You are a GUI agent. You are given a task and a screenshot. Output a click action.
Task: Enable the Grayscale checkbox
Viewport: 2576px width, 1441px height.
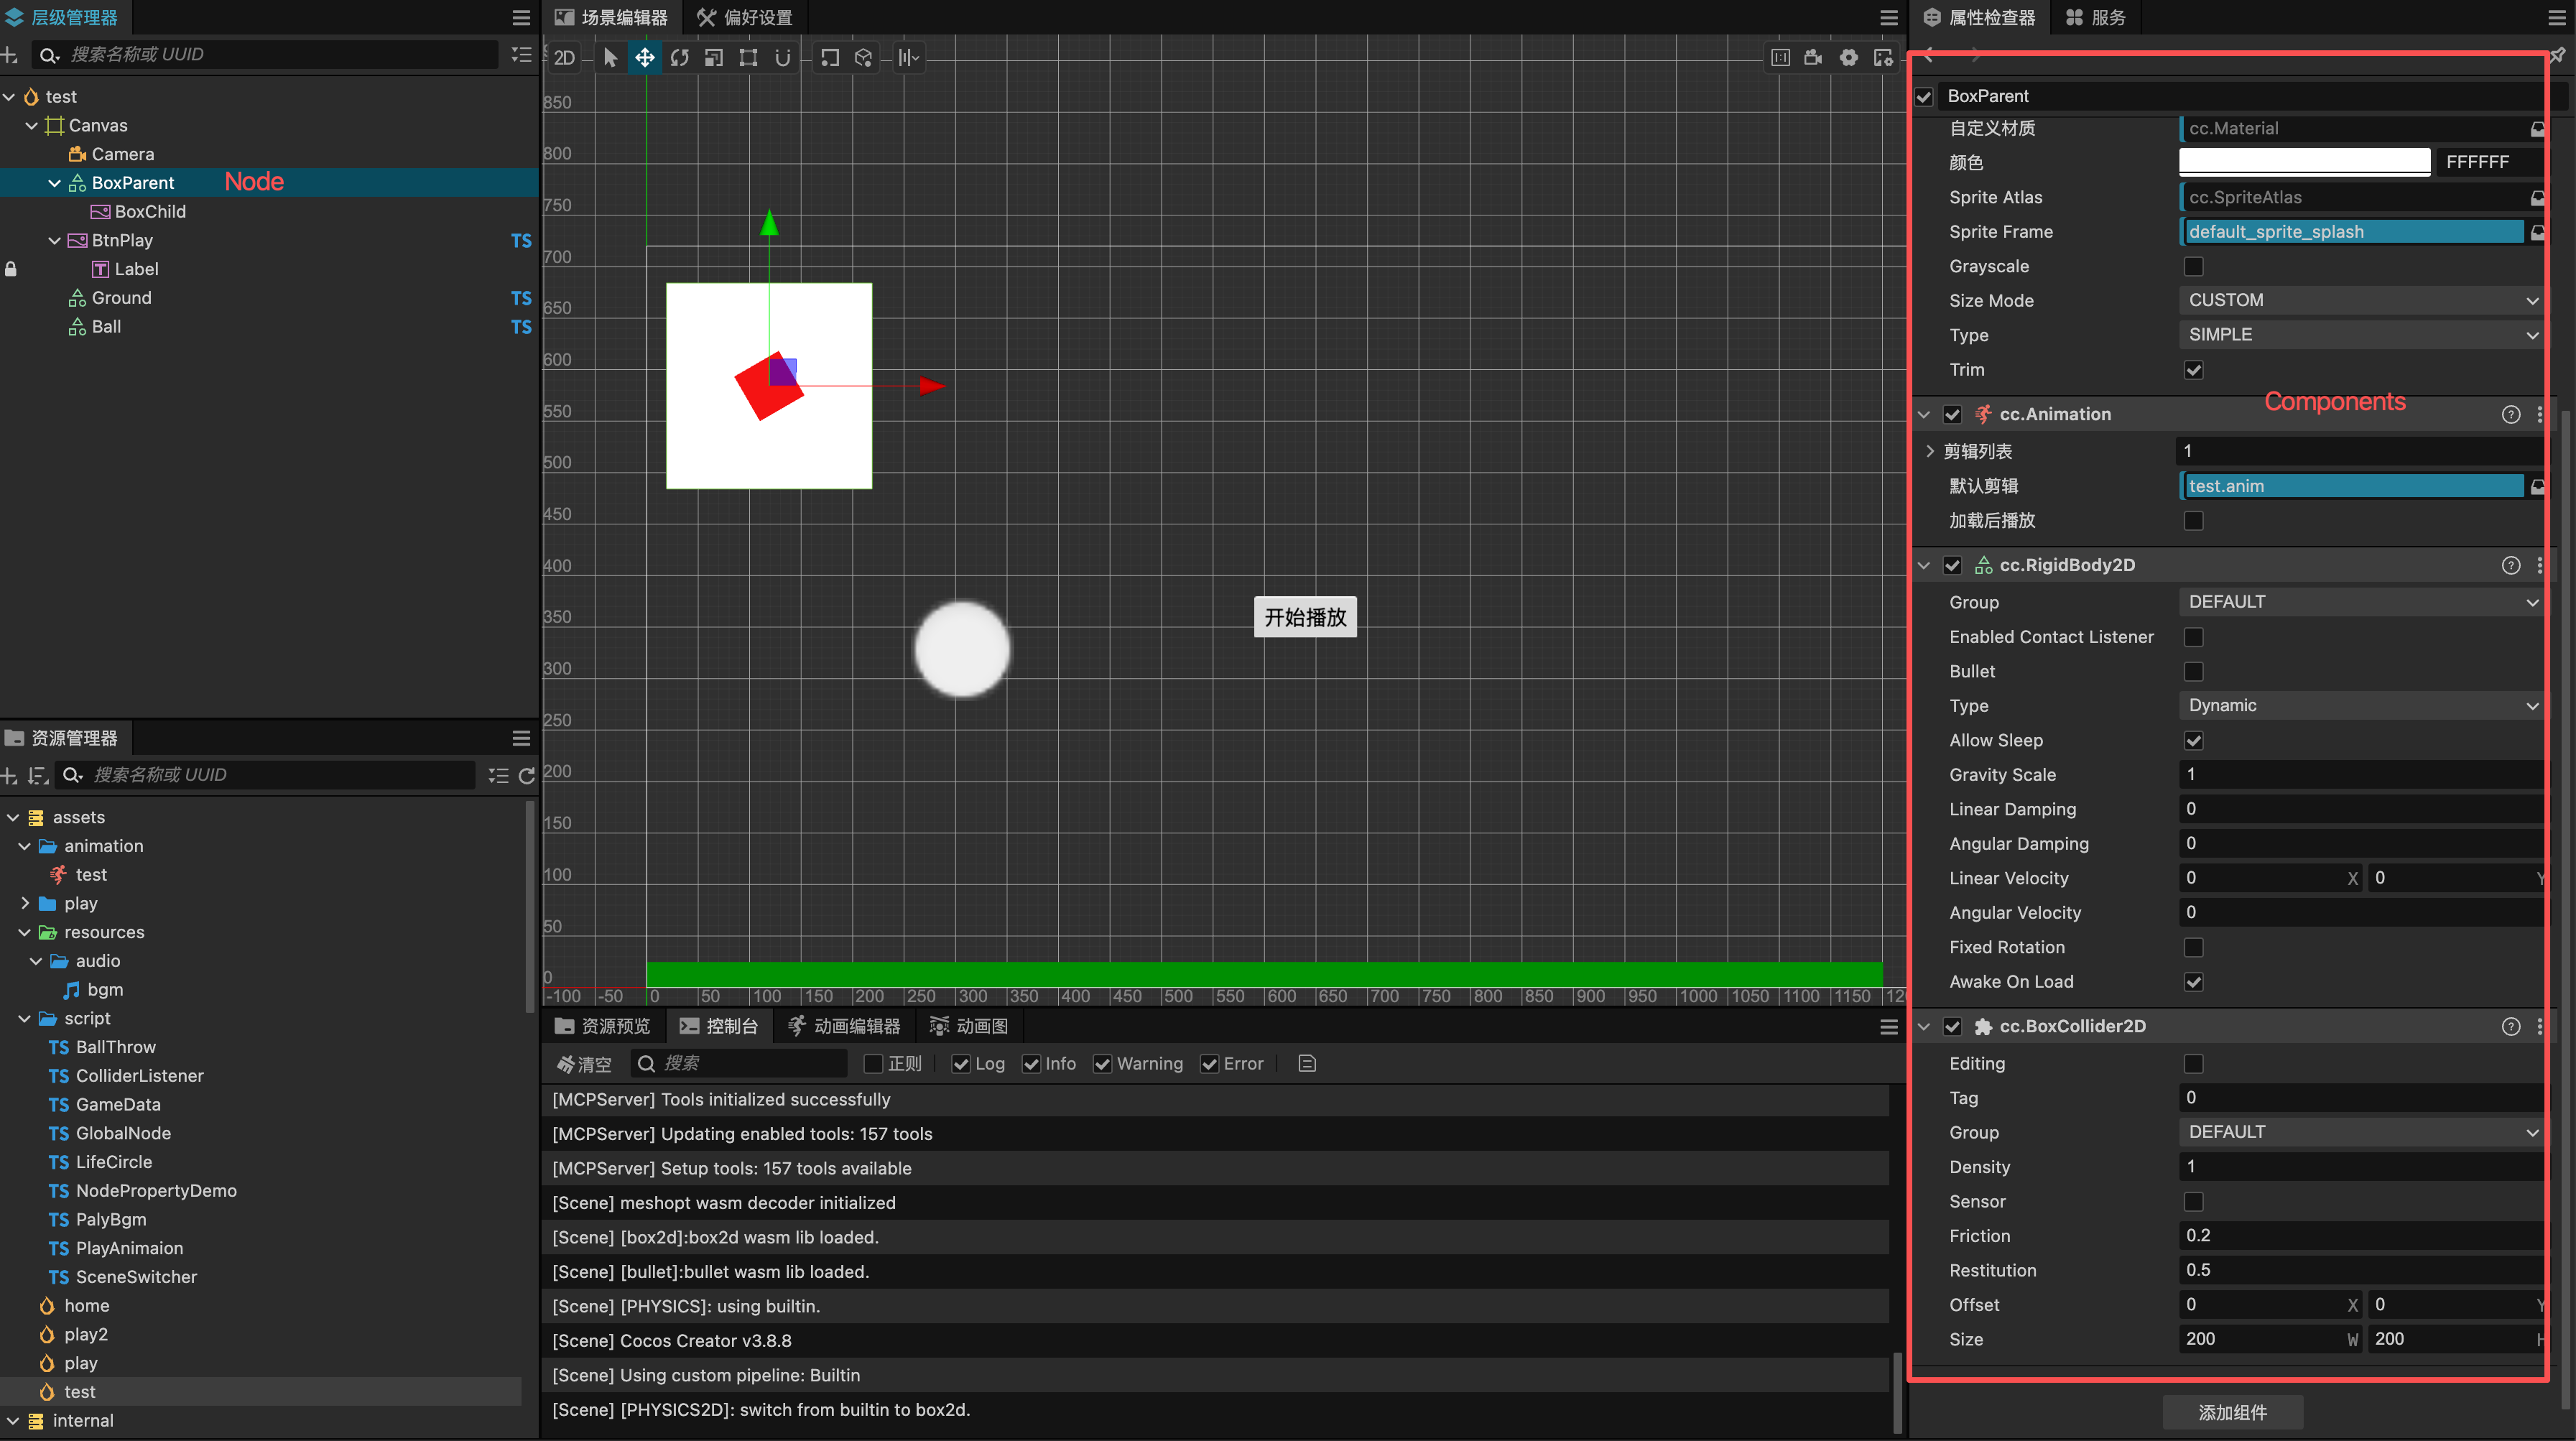[x=2193, y=266]
